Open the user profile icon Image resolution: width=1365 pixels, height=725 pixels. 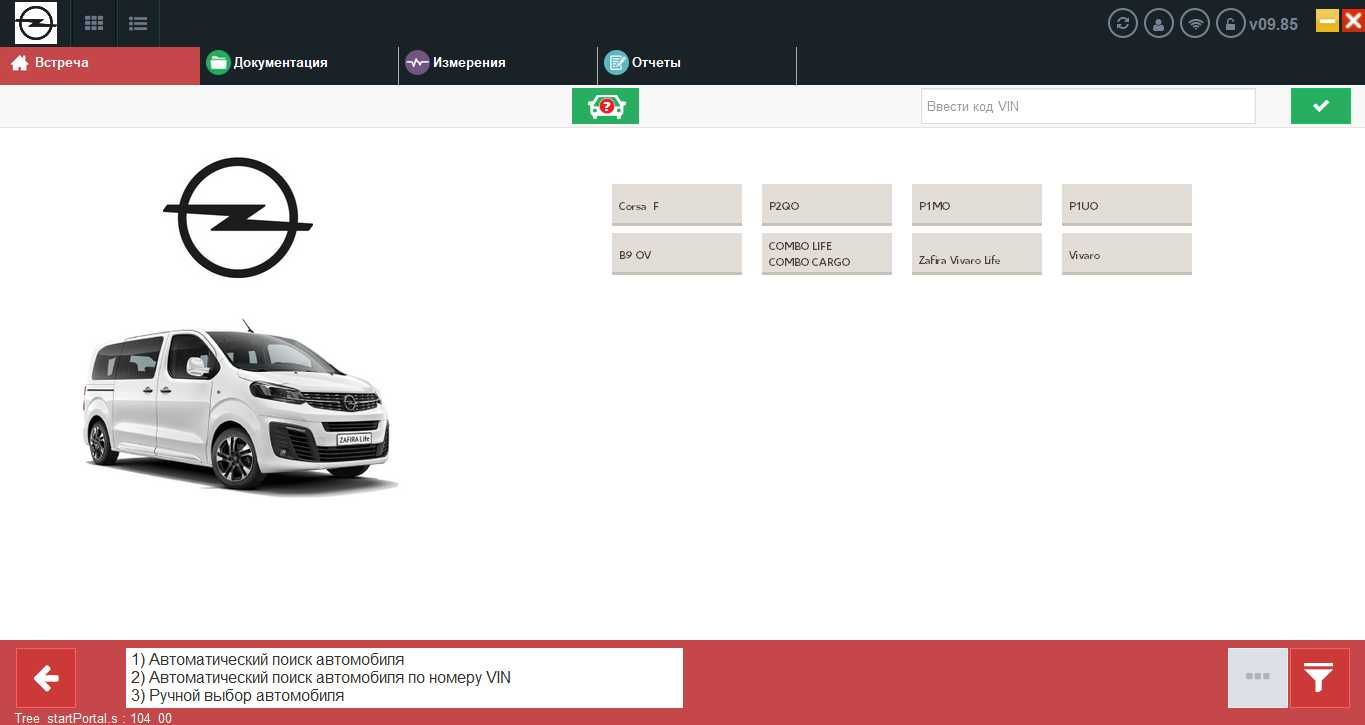[x=1159, y=23]
